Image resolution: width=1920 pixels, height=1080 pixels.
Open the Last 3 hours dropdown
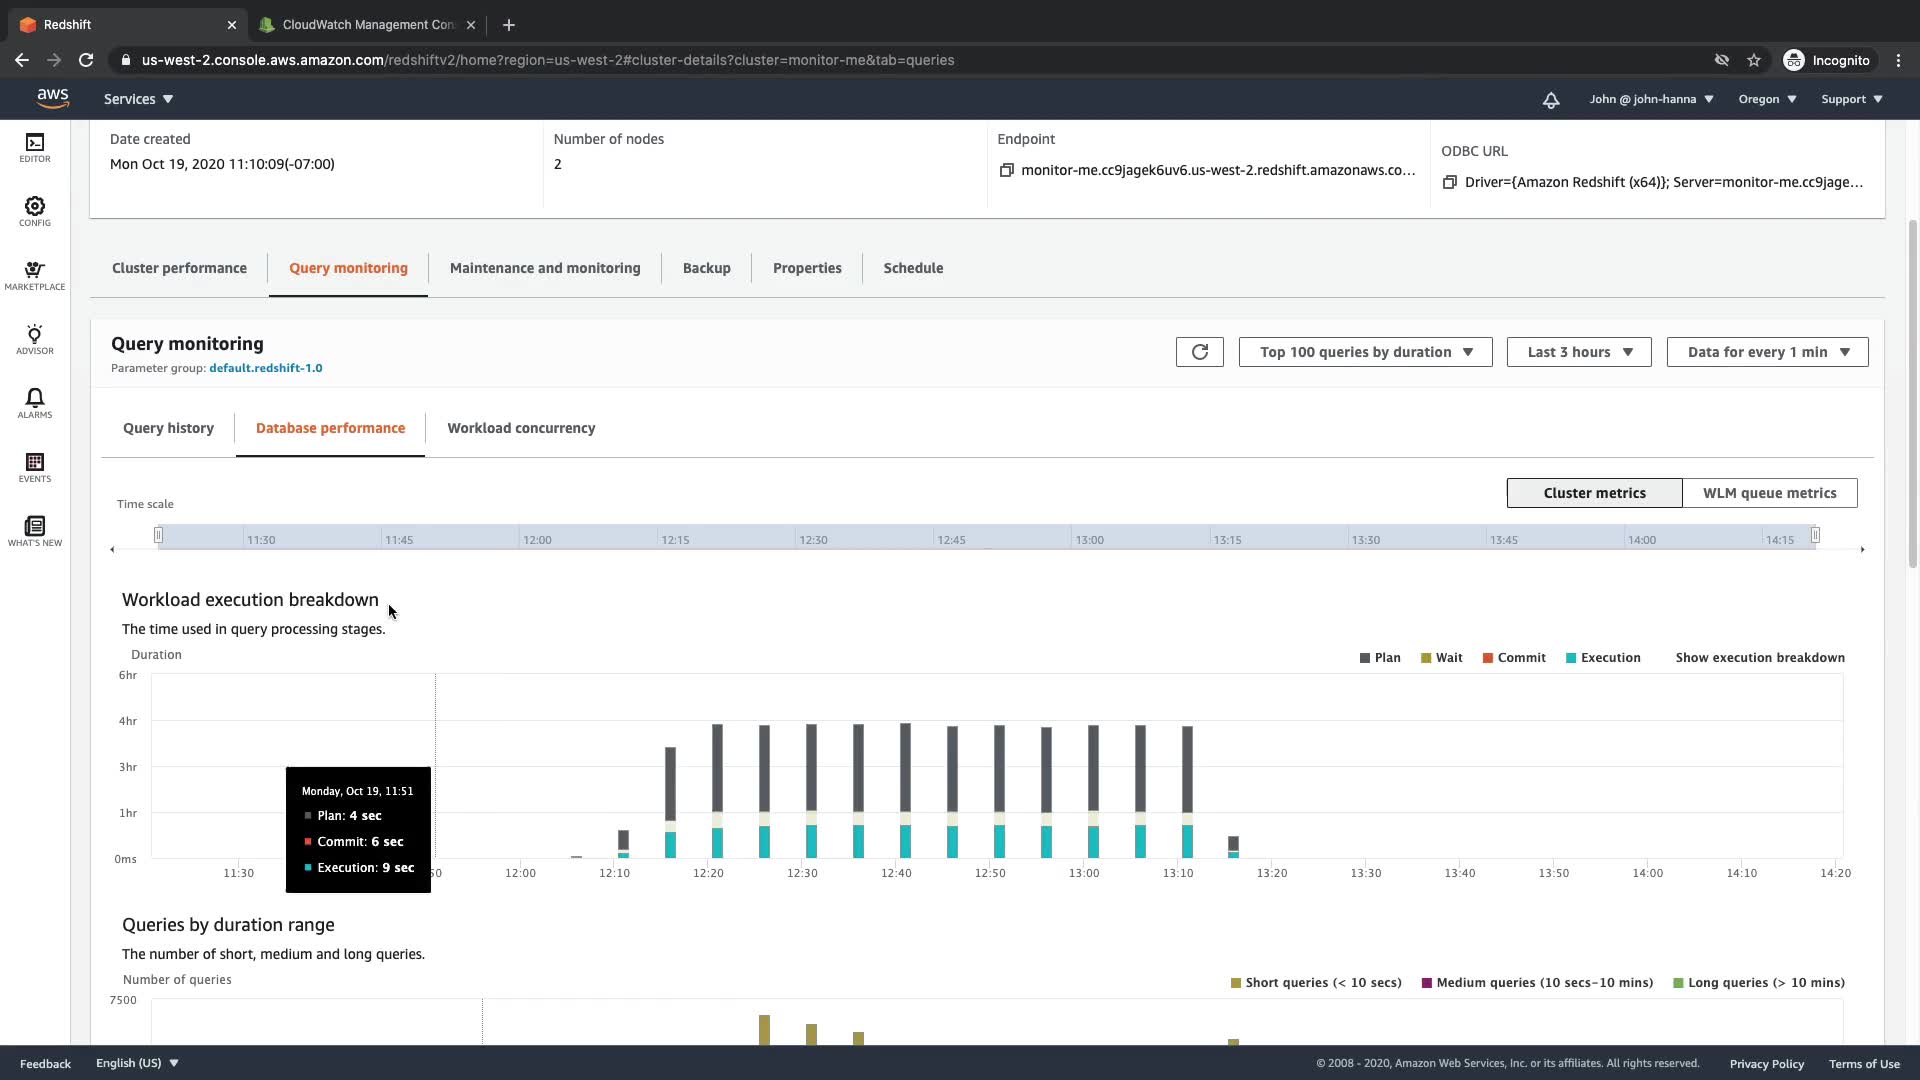(x=1578, y=352)
